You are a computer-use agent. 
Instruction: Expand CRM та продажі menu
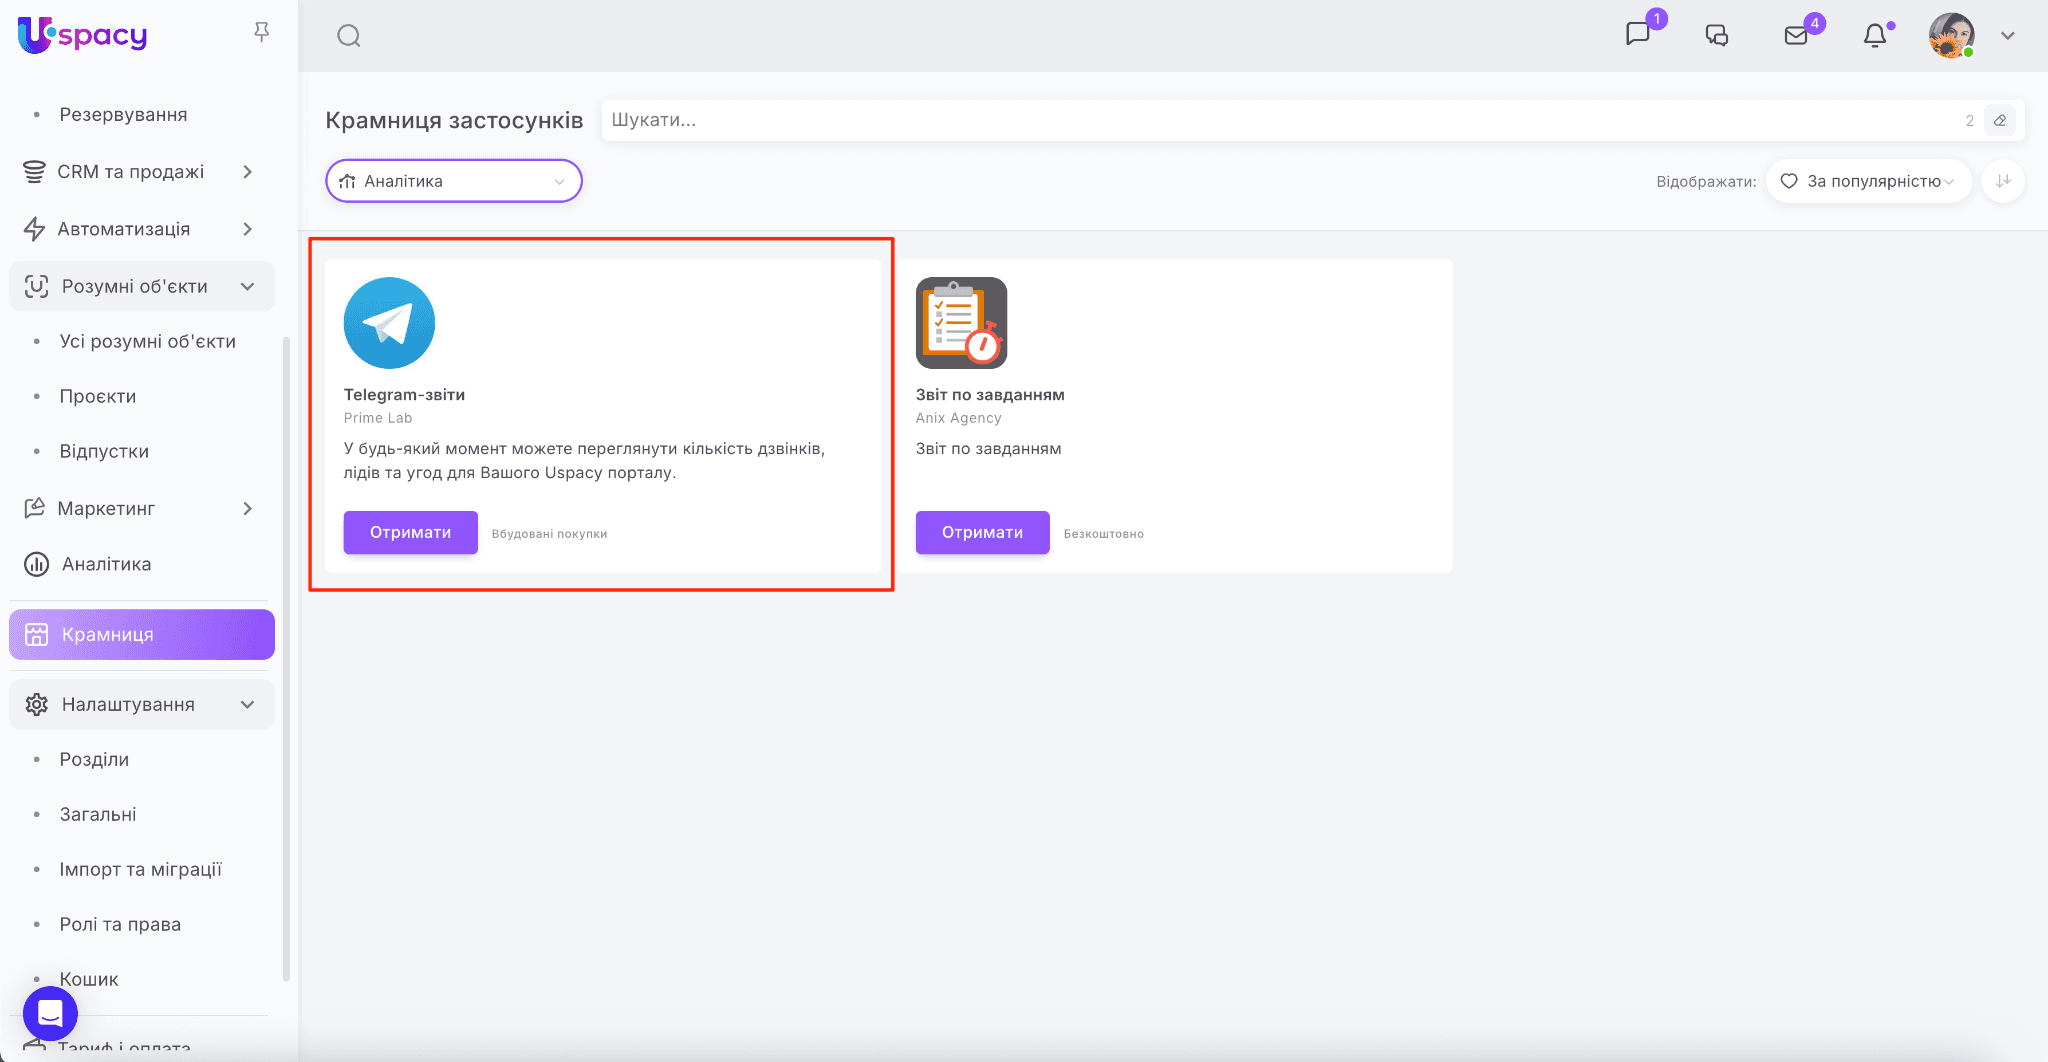(x=142, y=172)
